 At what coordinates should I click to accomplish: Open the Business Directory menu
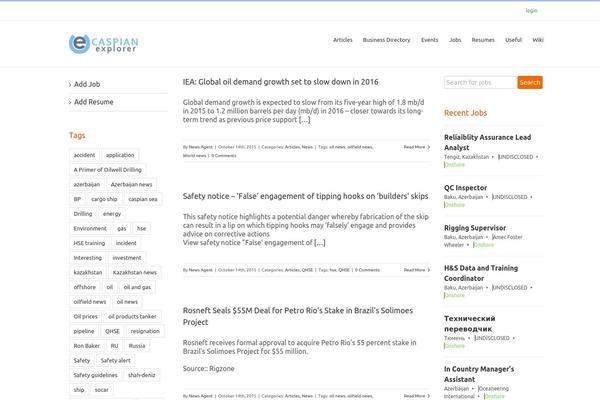tap(386, 40)
